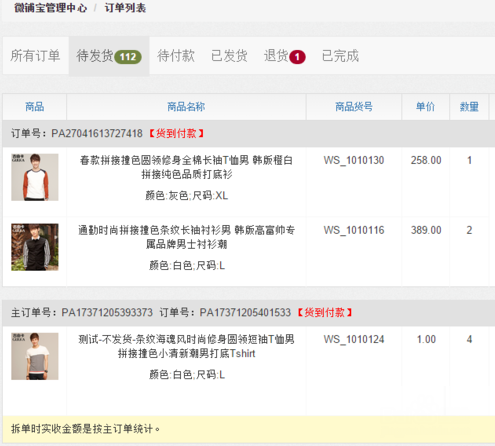Click the unit price 389.00
Viewport: 495px width, 446px height.
(x=426, y=230)
